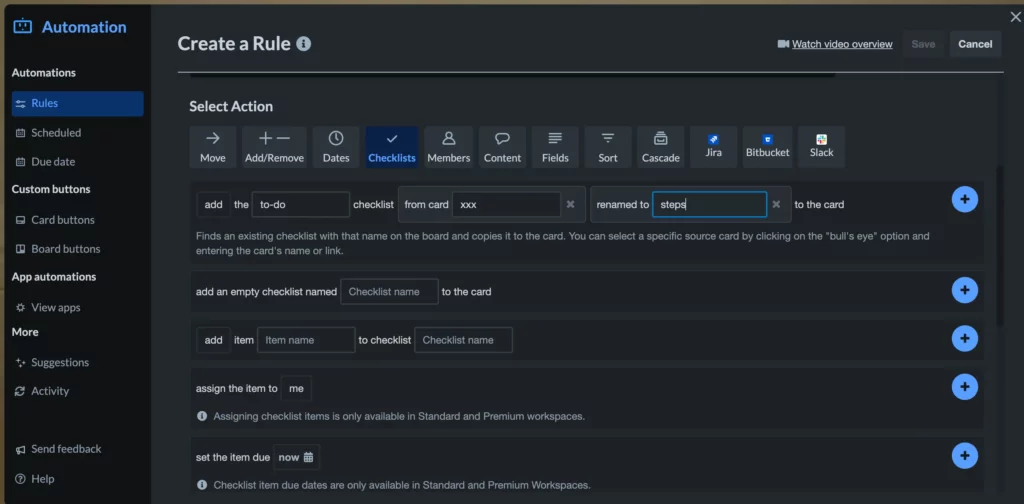Click the empty checklist name field
Image resolution: width=1024 pixels, height=504 pixels.
point(389,292)
